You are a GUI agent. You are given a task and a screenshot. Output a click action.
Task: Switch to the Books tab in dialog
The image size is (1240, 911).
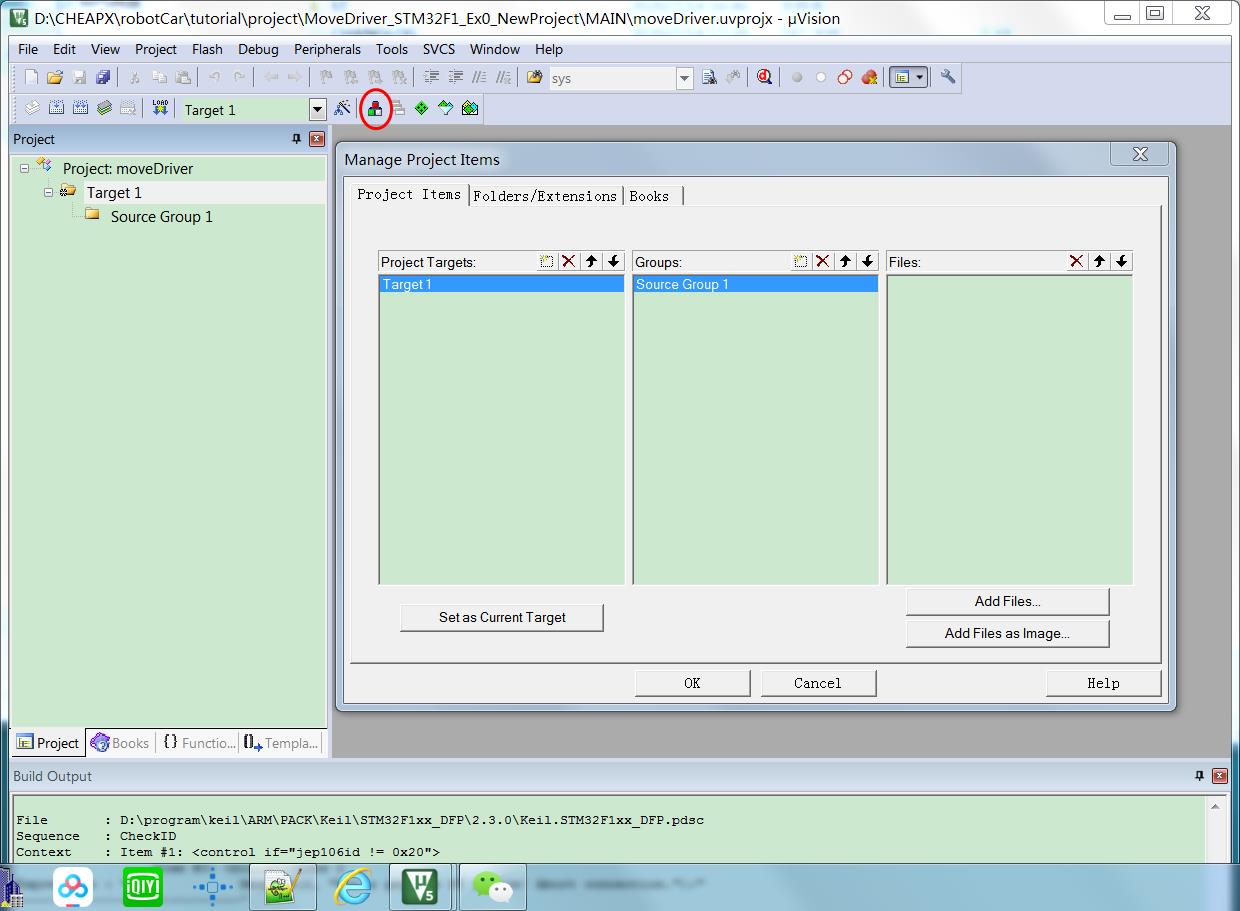(650, 196)
